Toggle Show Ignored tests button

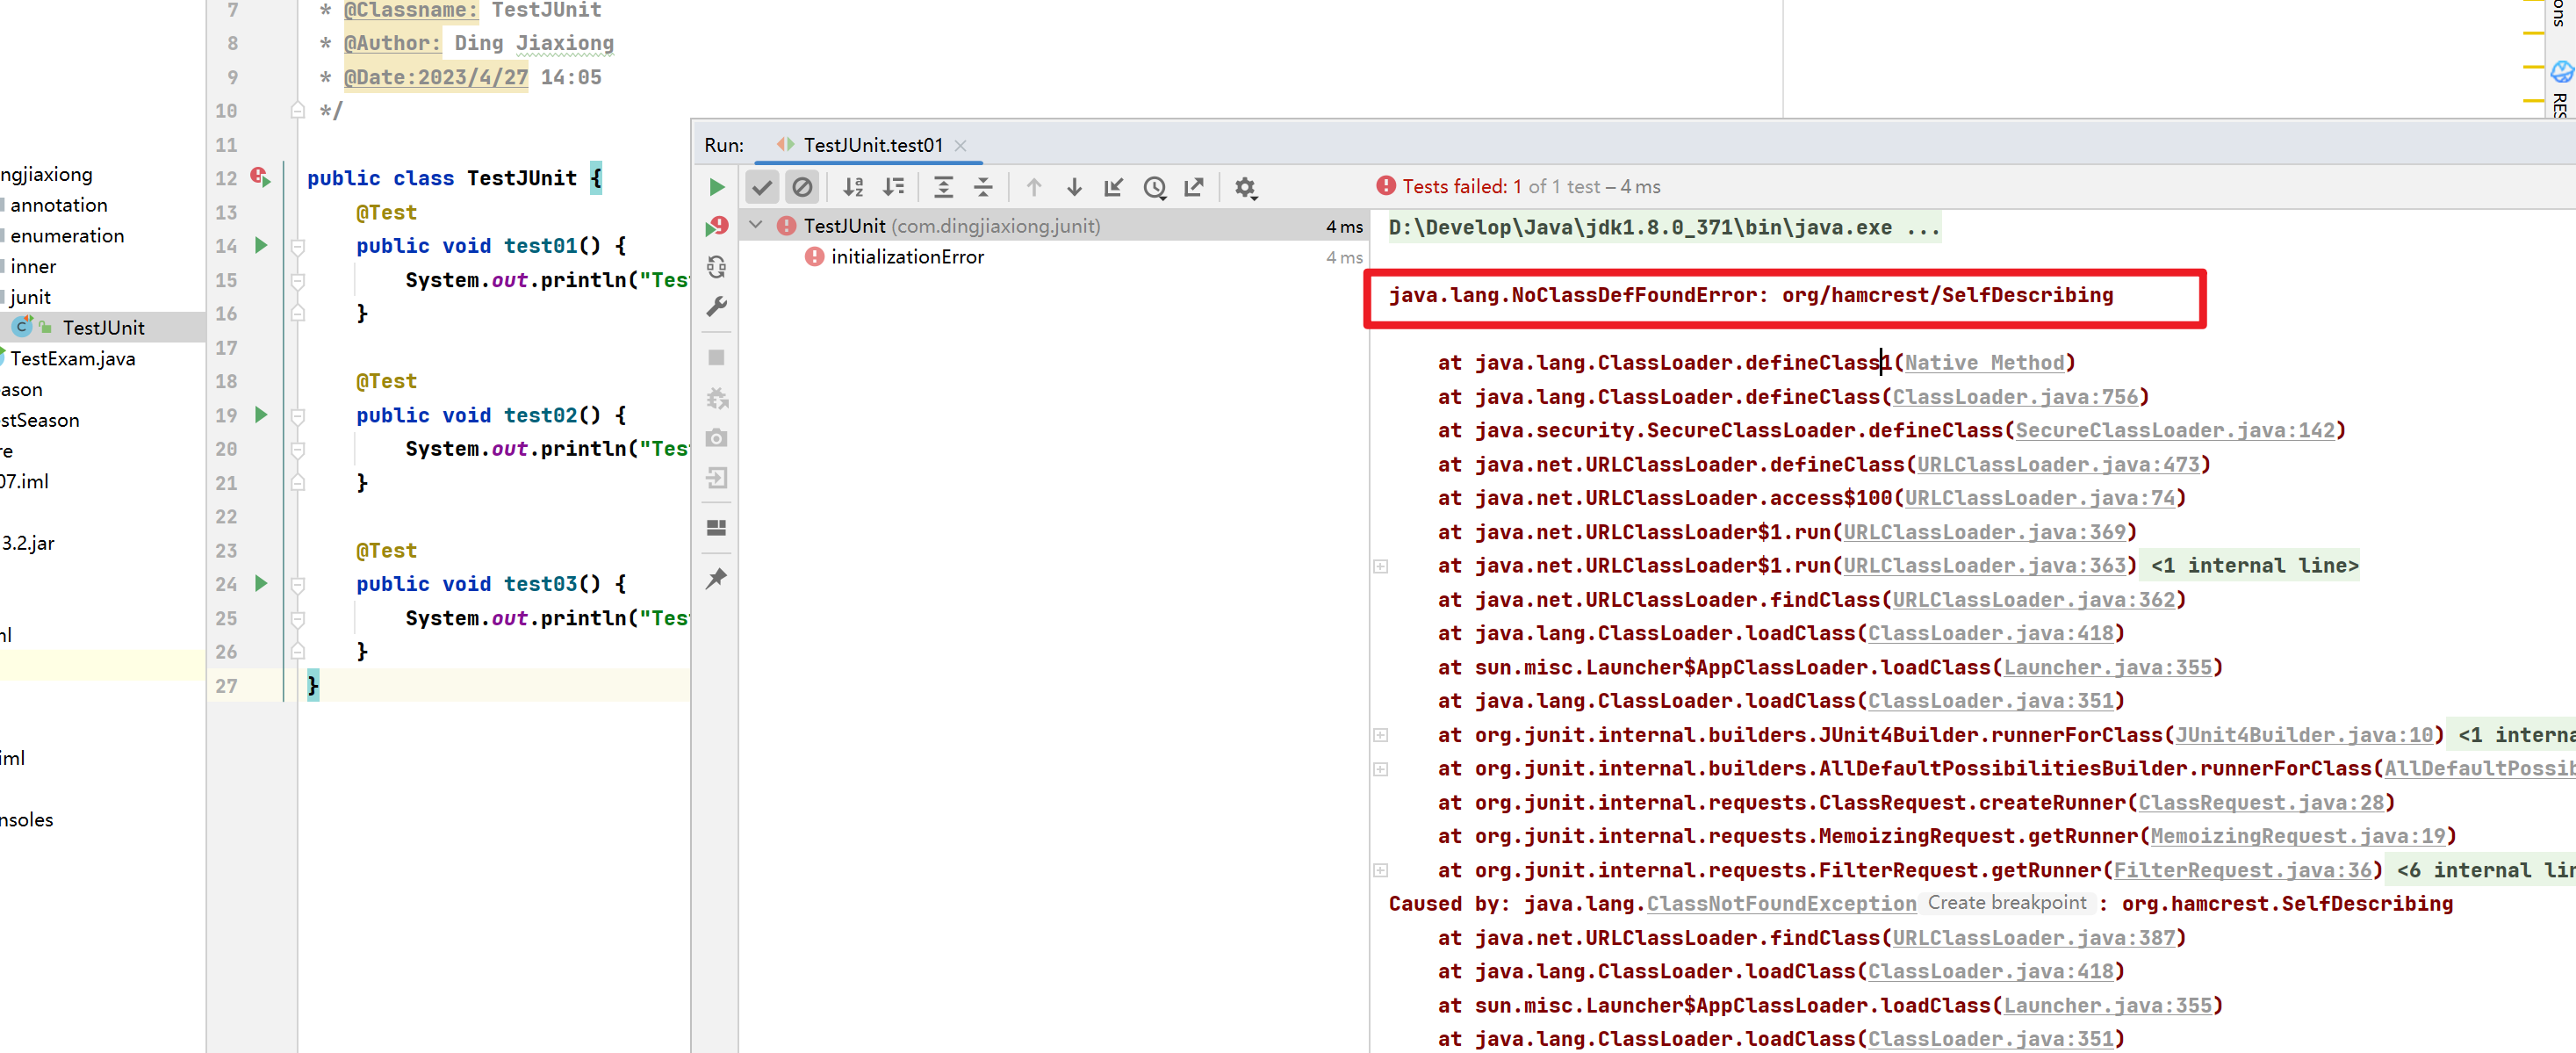pos(802,187)
